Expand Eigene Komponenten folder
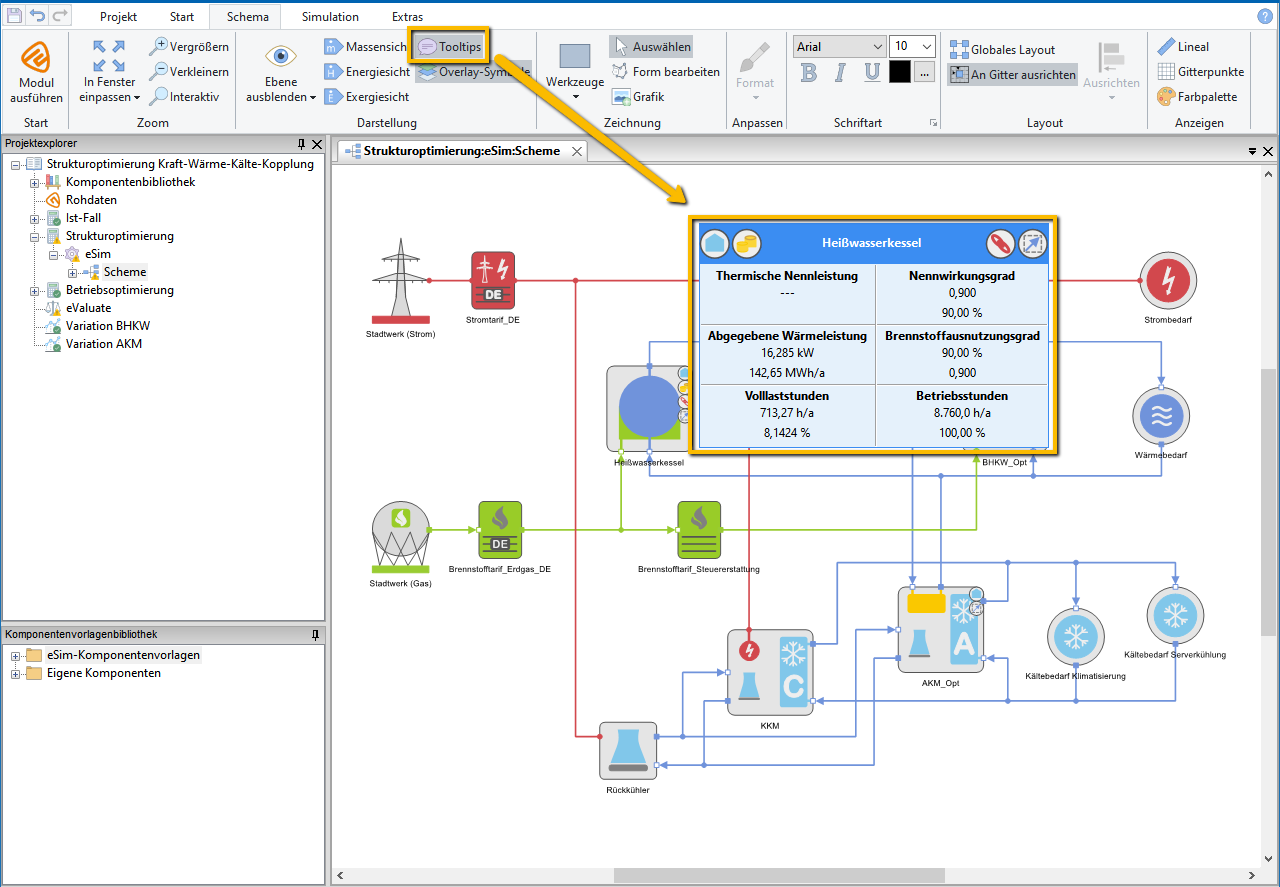This screenshot has height=887, width=1280. coord(16,674)
